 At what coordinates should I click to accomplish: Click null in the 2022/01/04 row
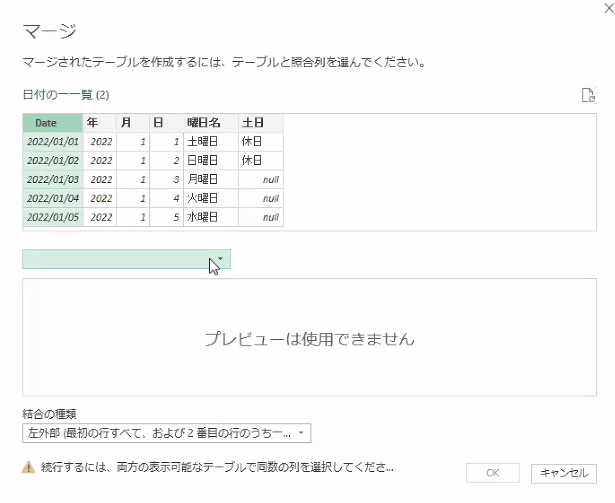(260, 198)
